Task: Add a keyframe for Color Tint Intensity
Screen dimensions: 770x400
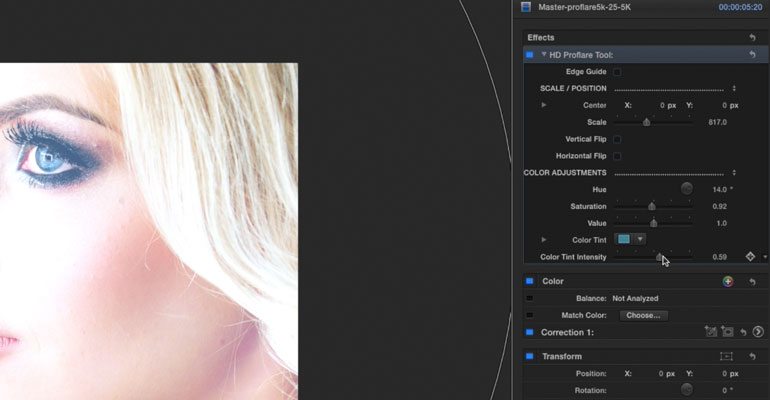Action: pyautogui.click(x=750, y=256)
